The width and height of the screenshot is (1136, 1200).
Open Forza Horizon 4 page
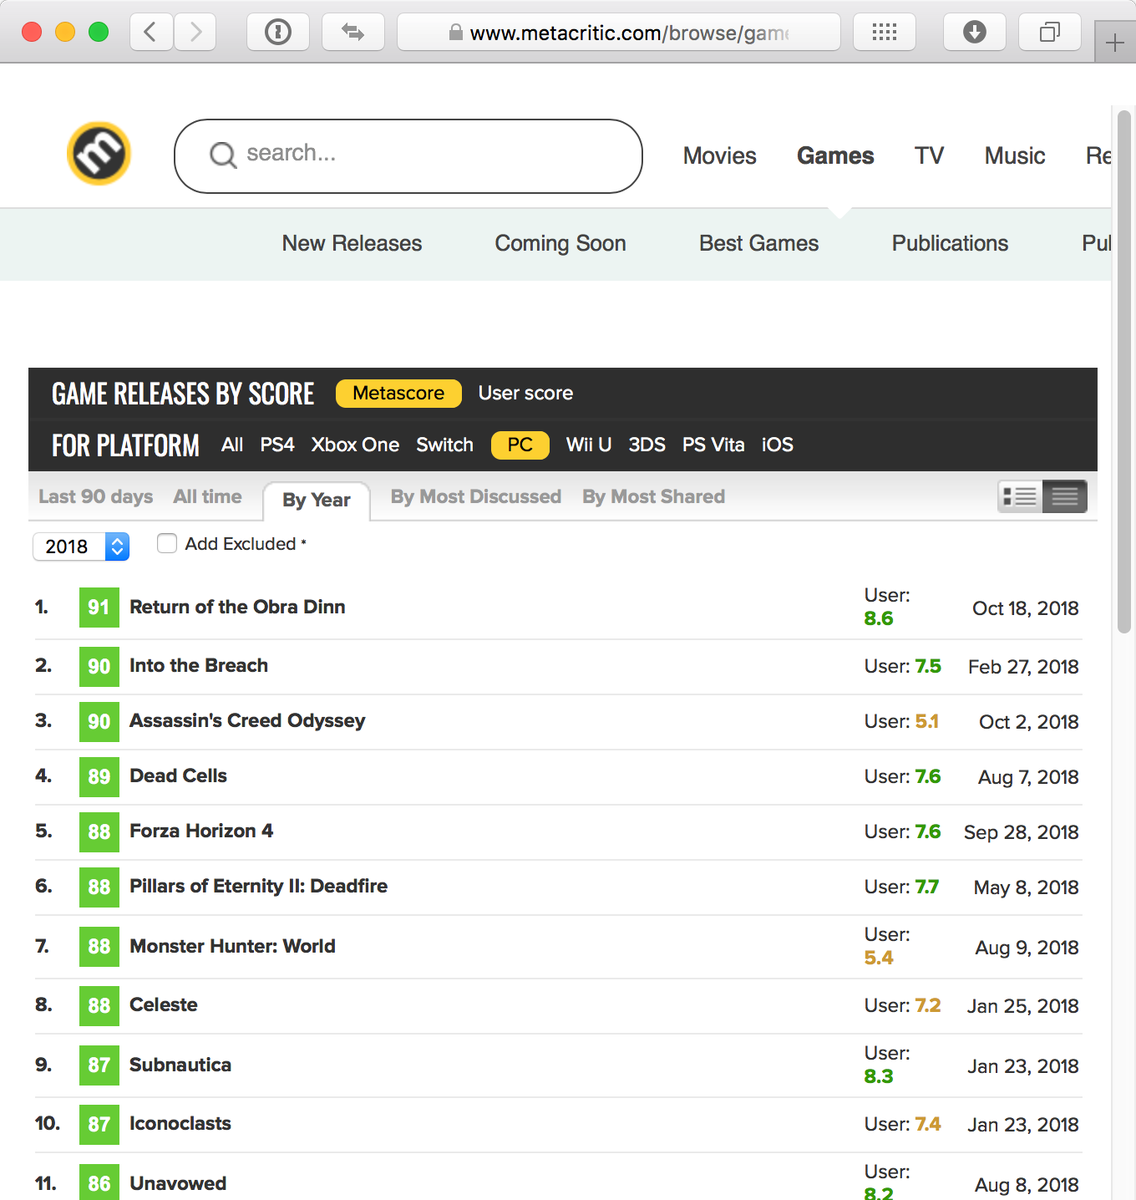pos(201,831)
